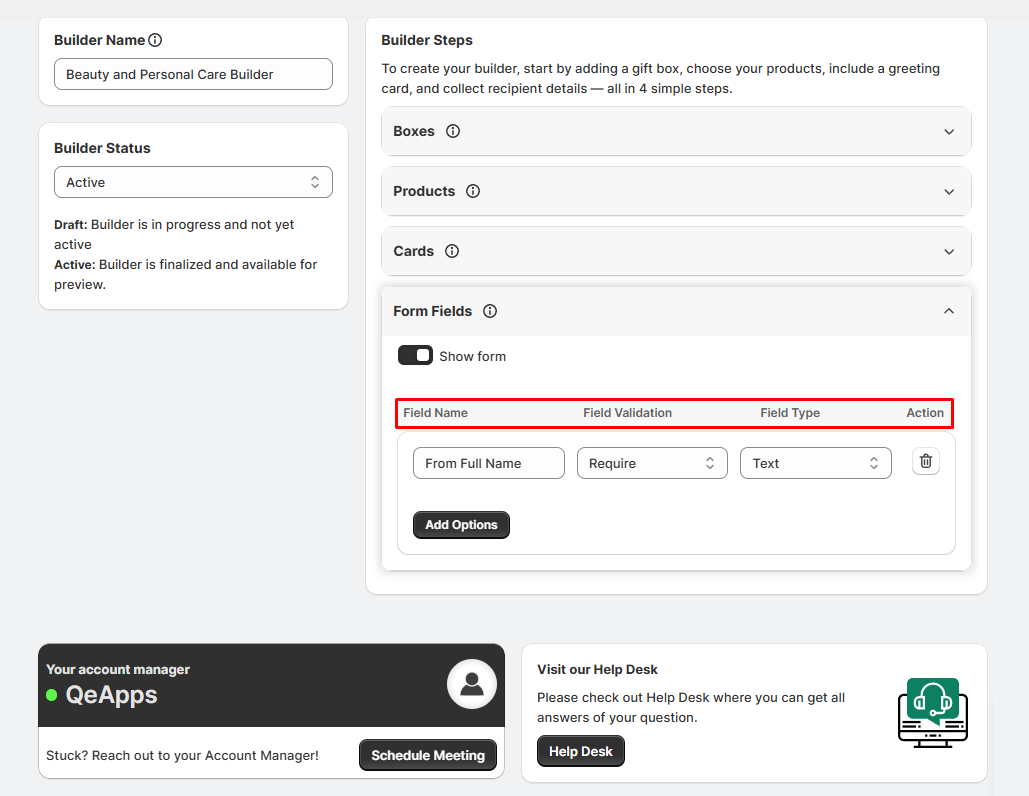The image size is (1029, 796).
Task: Click the help desk headset illustration
Action: pos(932,712)
